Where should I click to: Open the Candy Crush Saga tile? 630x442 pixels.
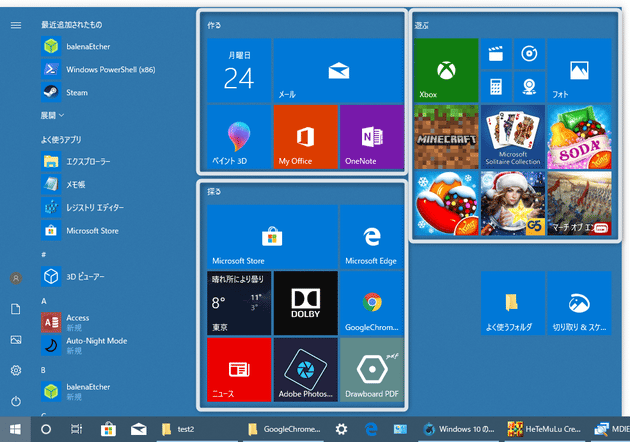446,203
